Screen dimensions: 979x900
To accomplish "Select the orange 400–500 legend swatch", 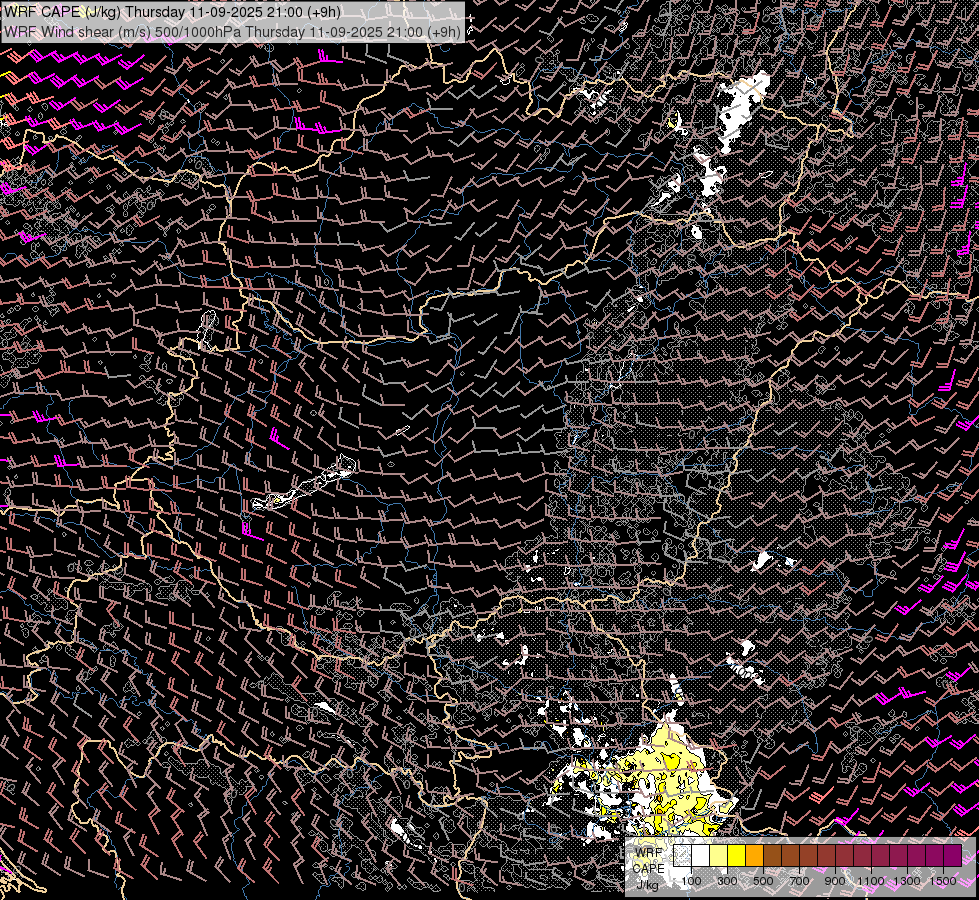I will pyautogui.click(x=754, y=855).
